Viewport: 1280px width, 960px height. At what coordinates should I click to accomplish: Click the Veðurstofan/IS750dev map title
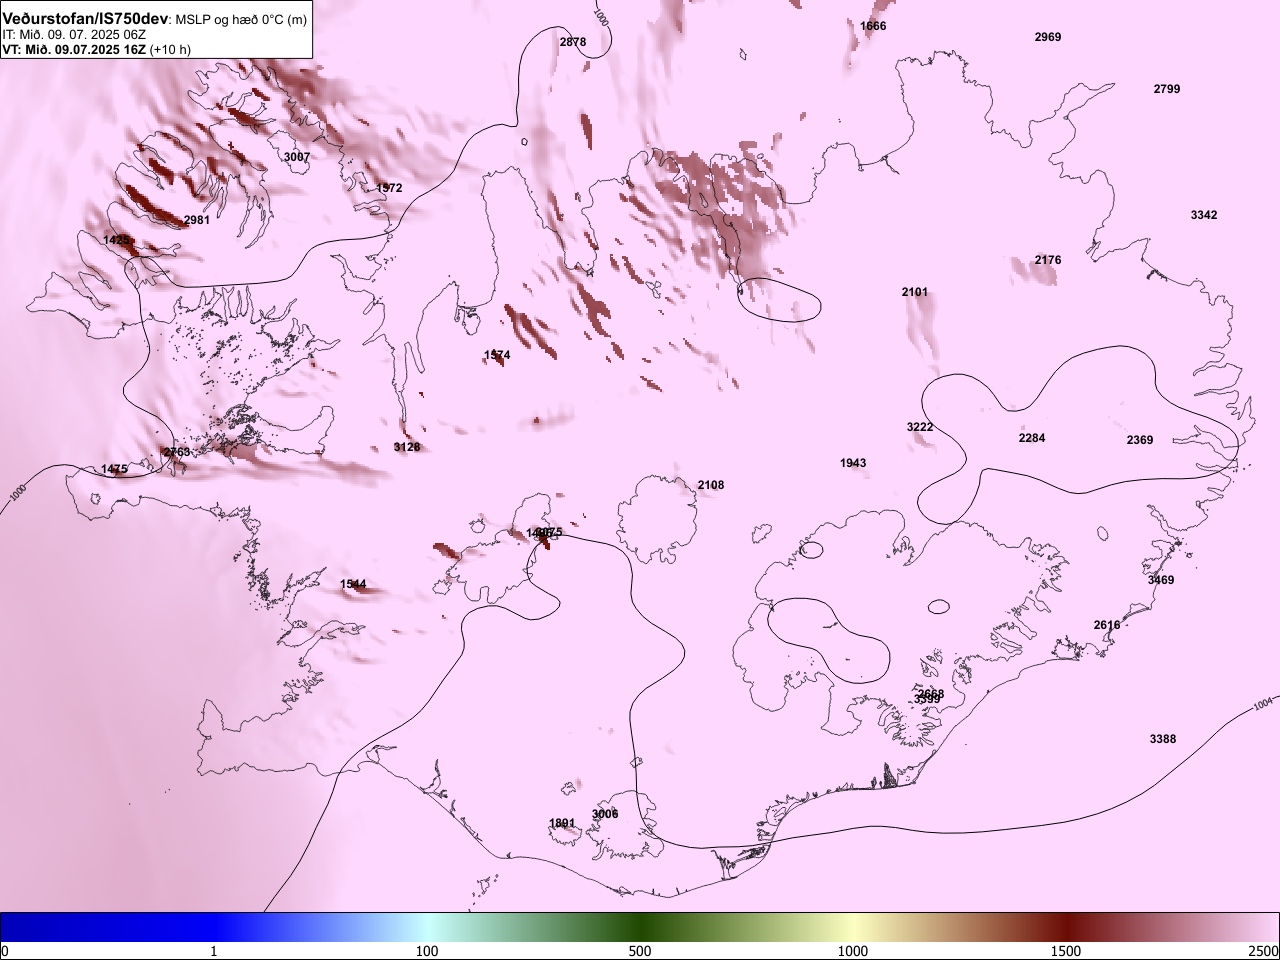[x=86, y=19]
